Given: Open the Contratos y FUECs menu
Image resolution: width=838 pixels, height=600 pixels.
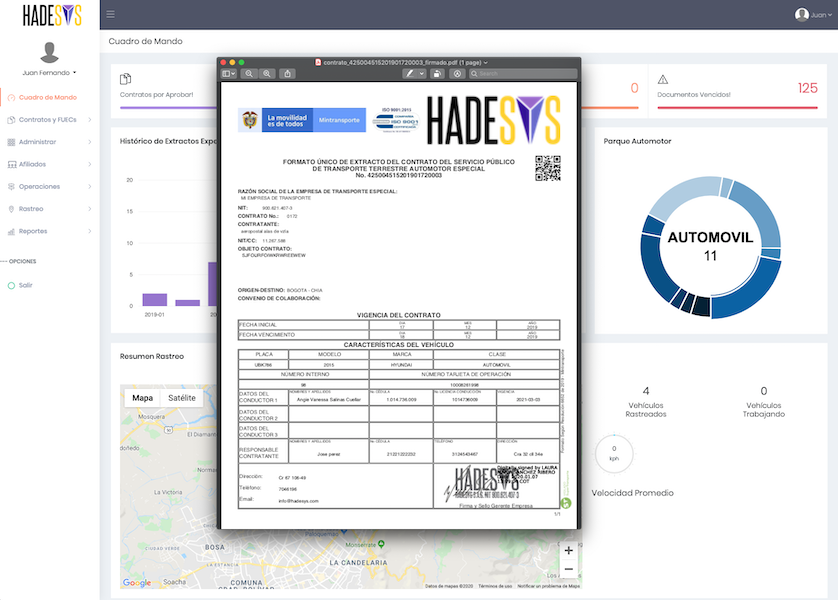Looking at the screenshot, I should pos(48,120).
